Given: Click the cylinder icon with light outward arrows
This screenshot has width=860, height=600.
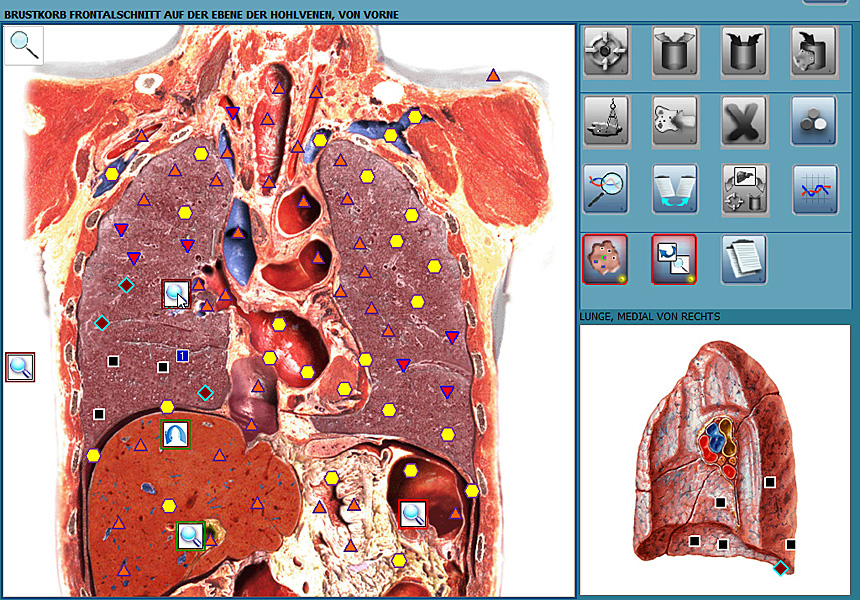Looking at the screenshot, I should (675, 51).
